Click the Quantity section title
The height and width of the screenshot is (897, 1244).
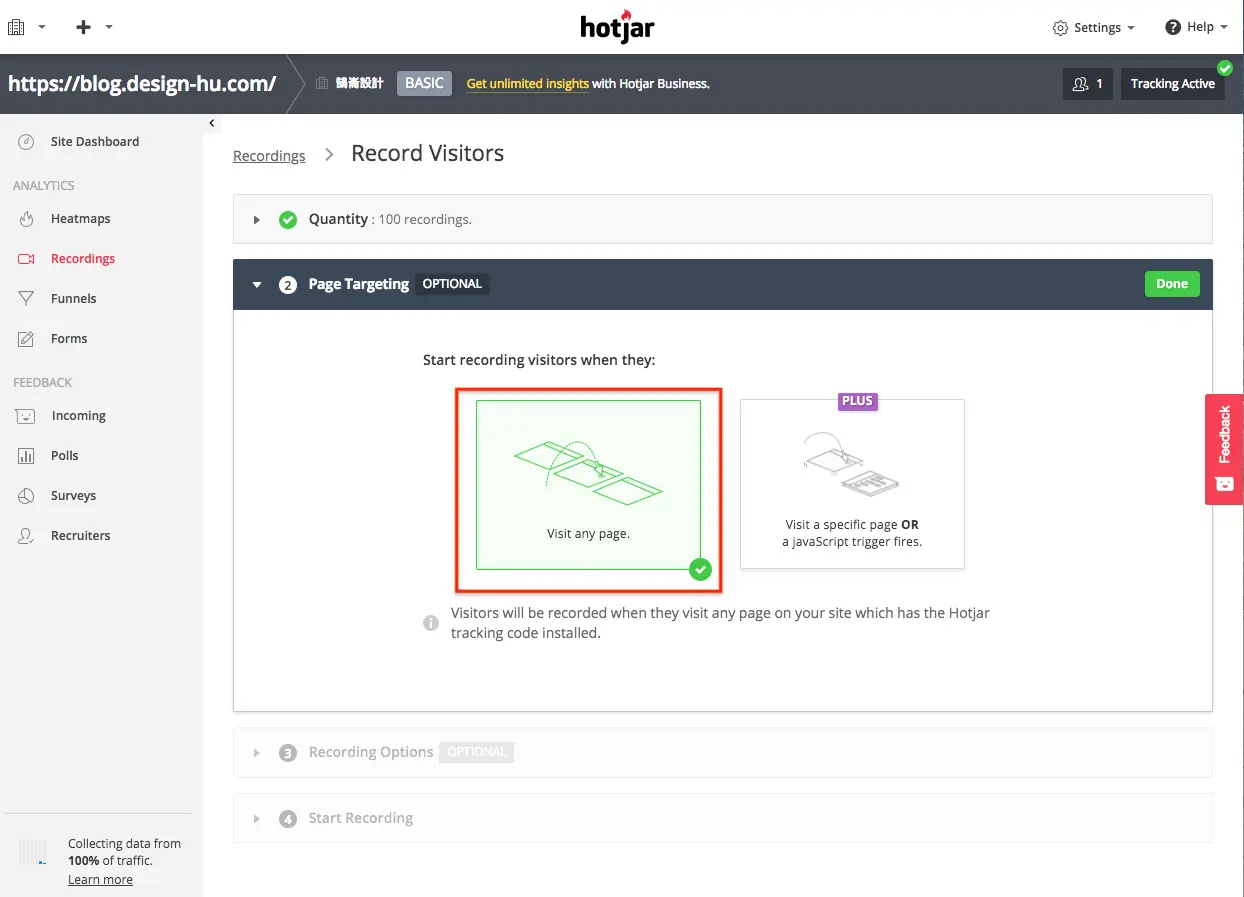pos(338,219)
